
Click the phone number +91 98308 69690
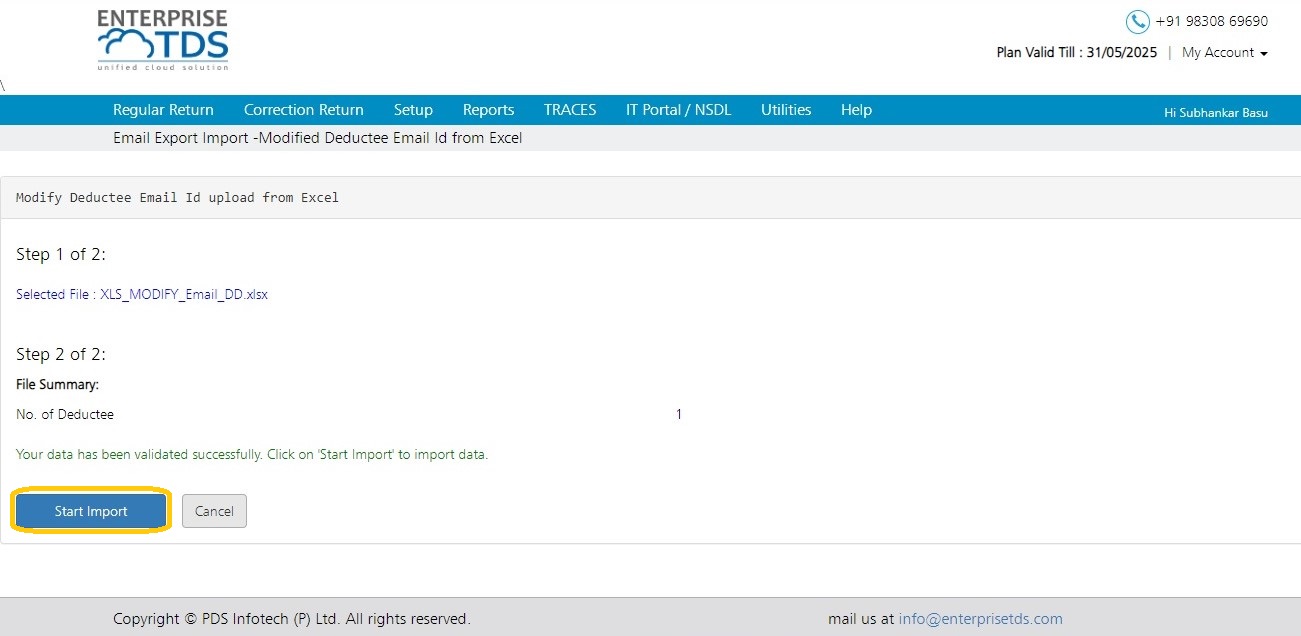1212,22
